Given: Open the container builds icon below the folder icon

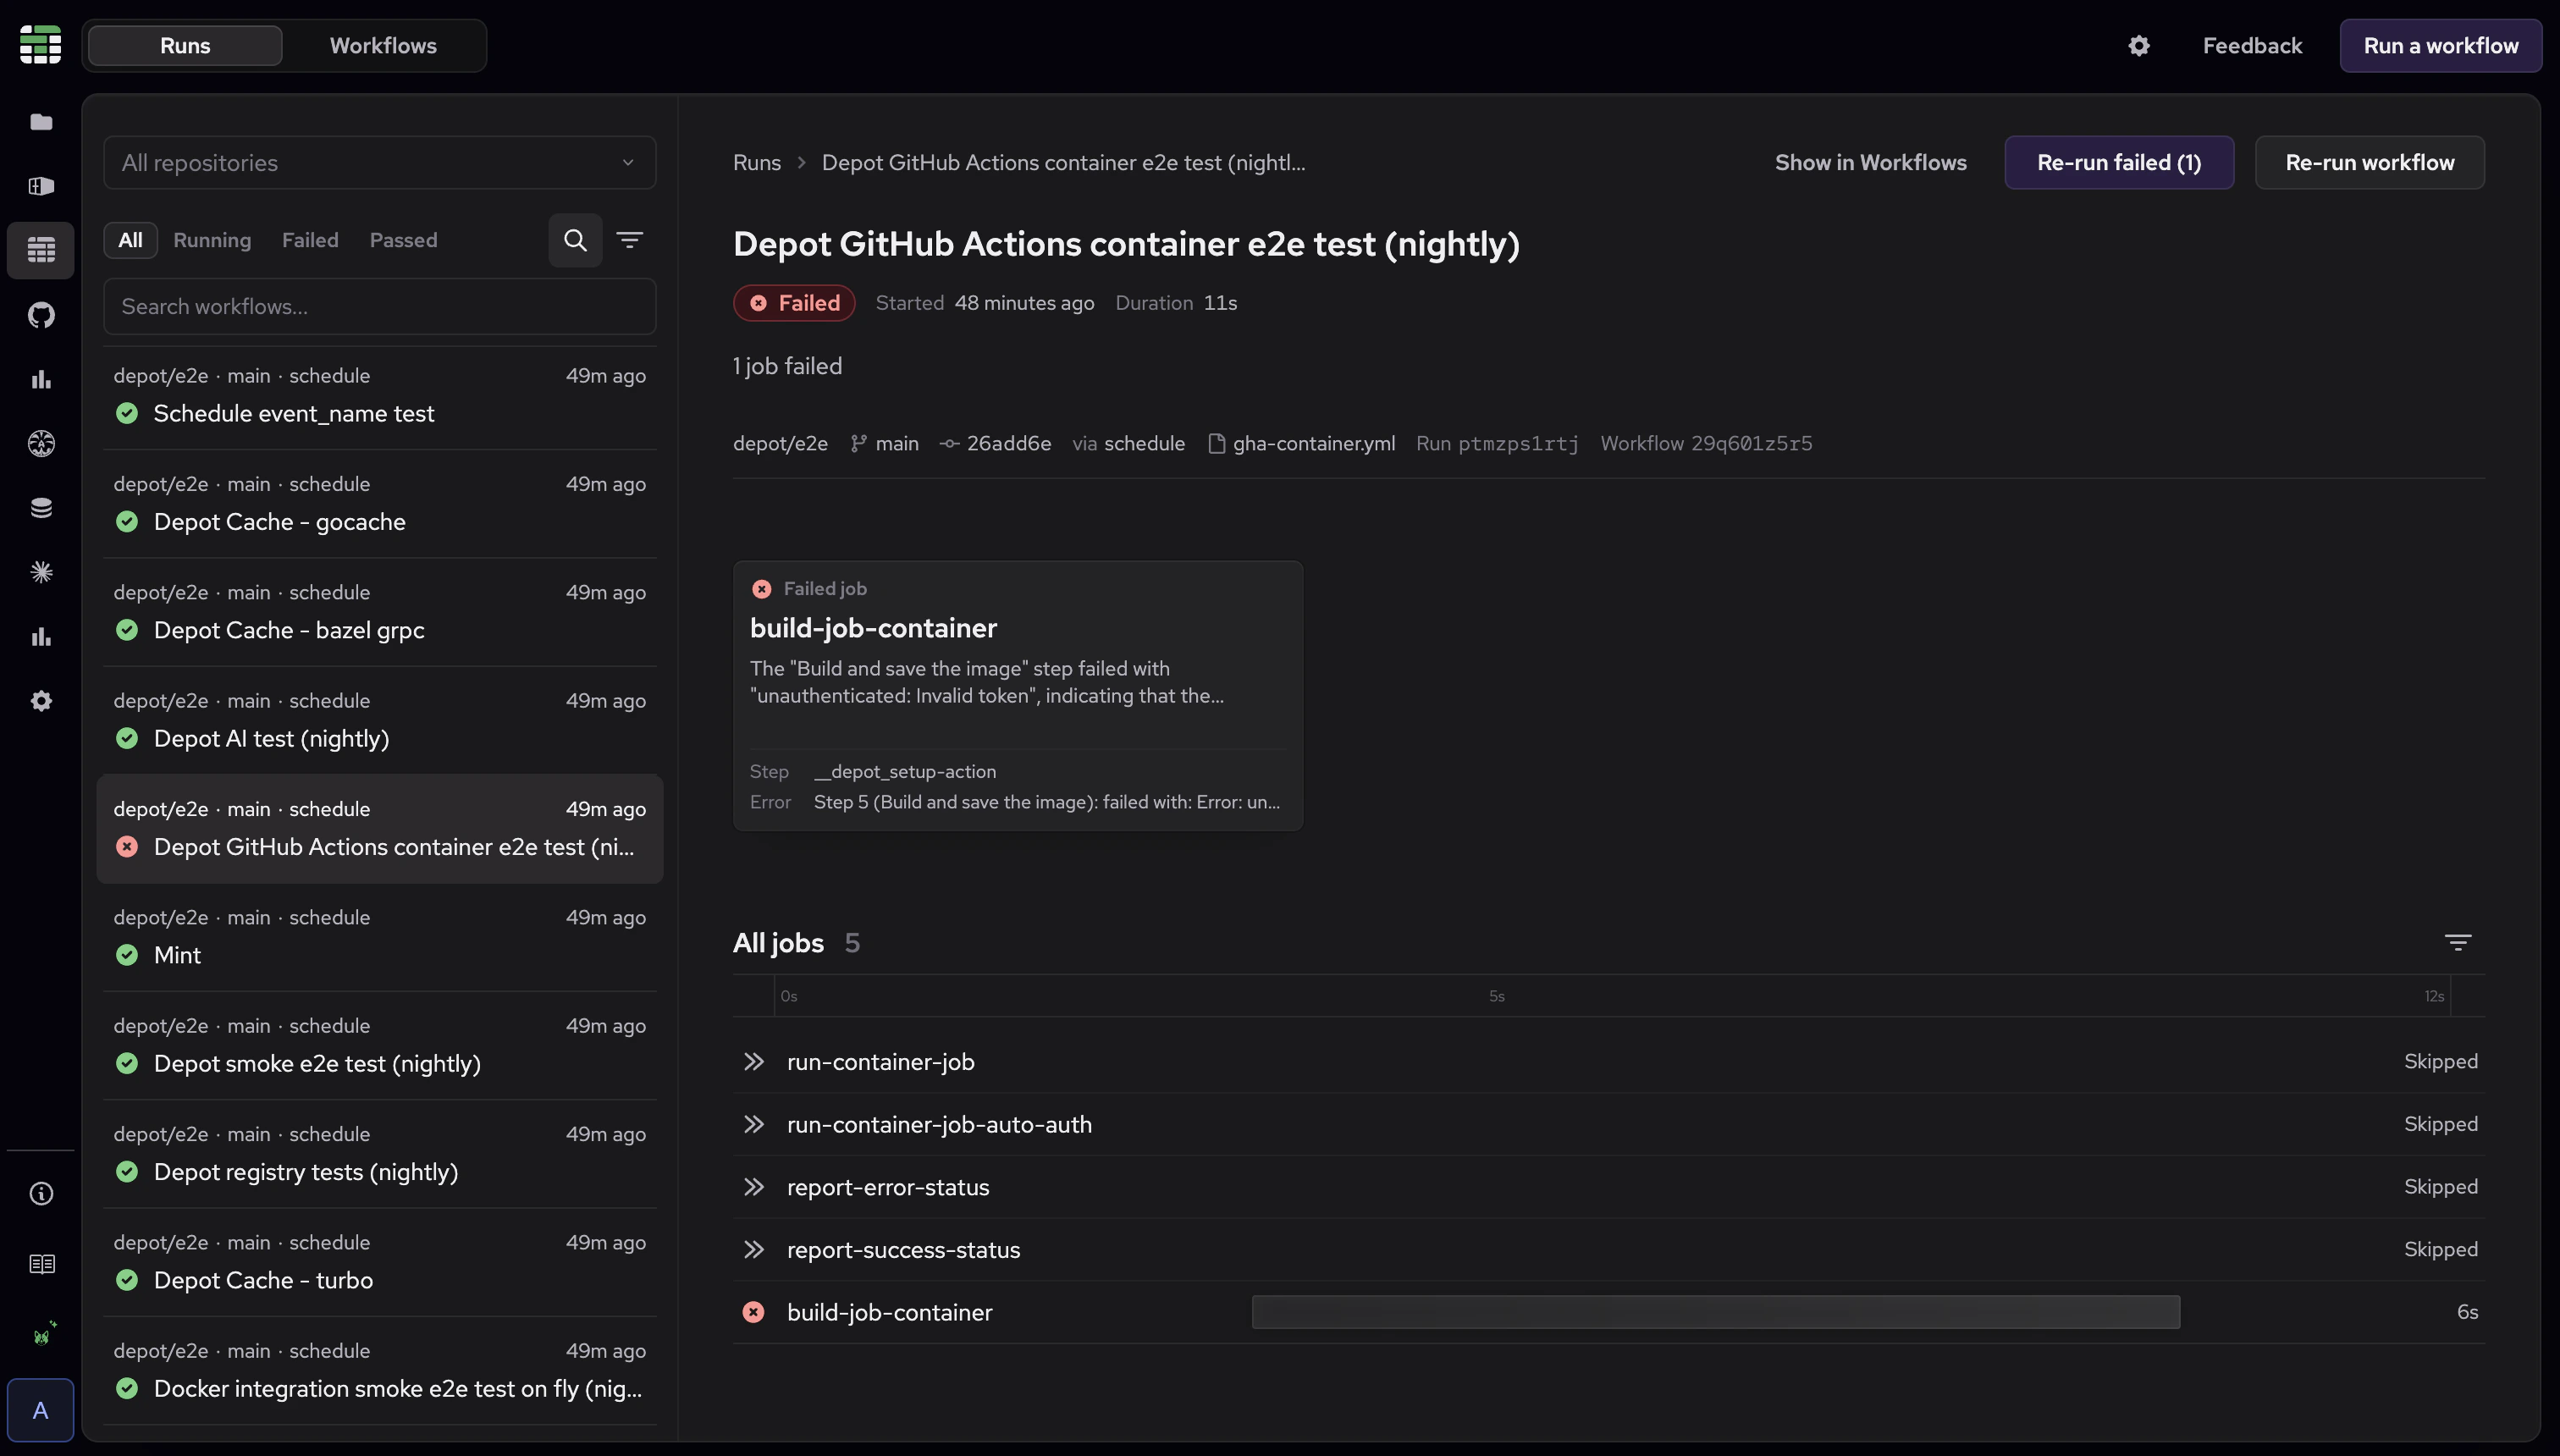Looking at the screenshot, I should [x=41, y=186].
